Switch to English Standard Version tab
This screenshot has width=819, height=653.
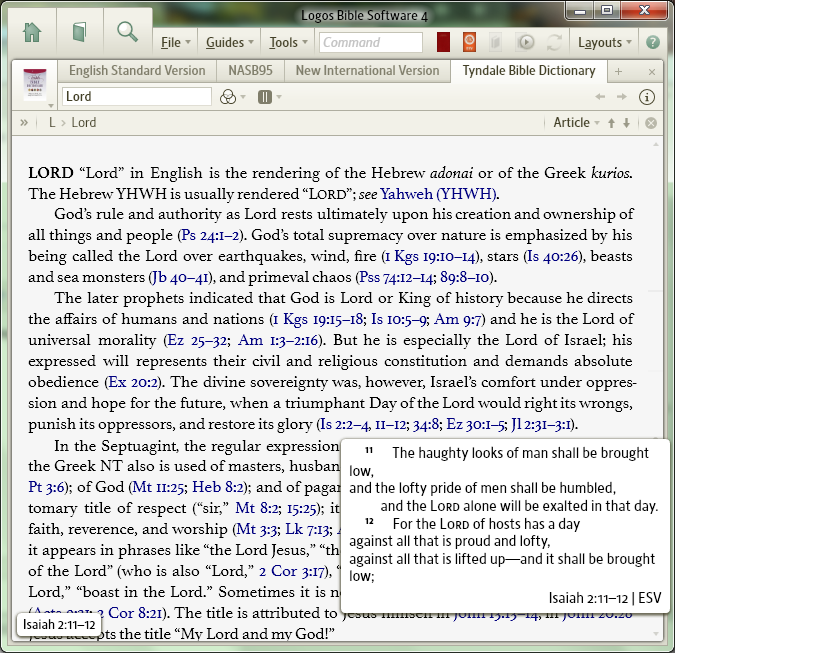tap(137, 71)
